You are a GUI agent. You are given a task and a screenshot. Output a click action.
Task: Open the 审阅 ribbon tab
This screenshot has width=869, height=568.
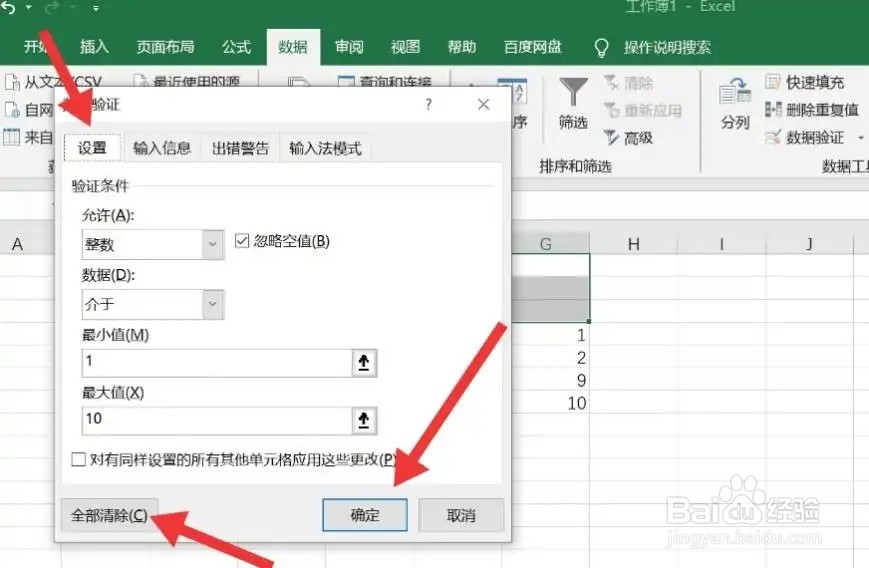349,47
